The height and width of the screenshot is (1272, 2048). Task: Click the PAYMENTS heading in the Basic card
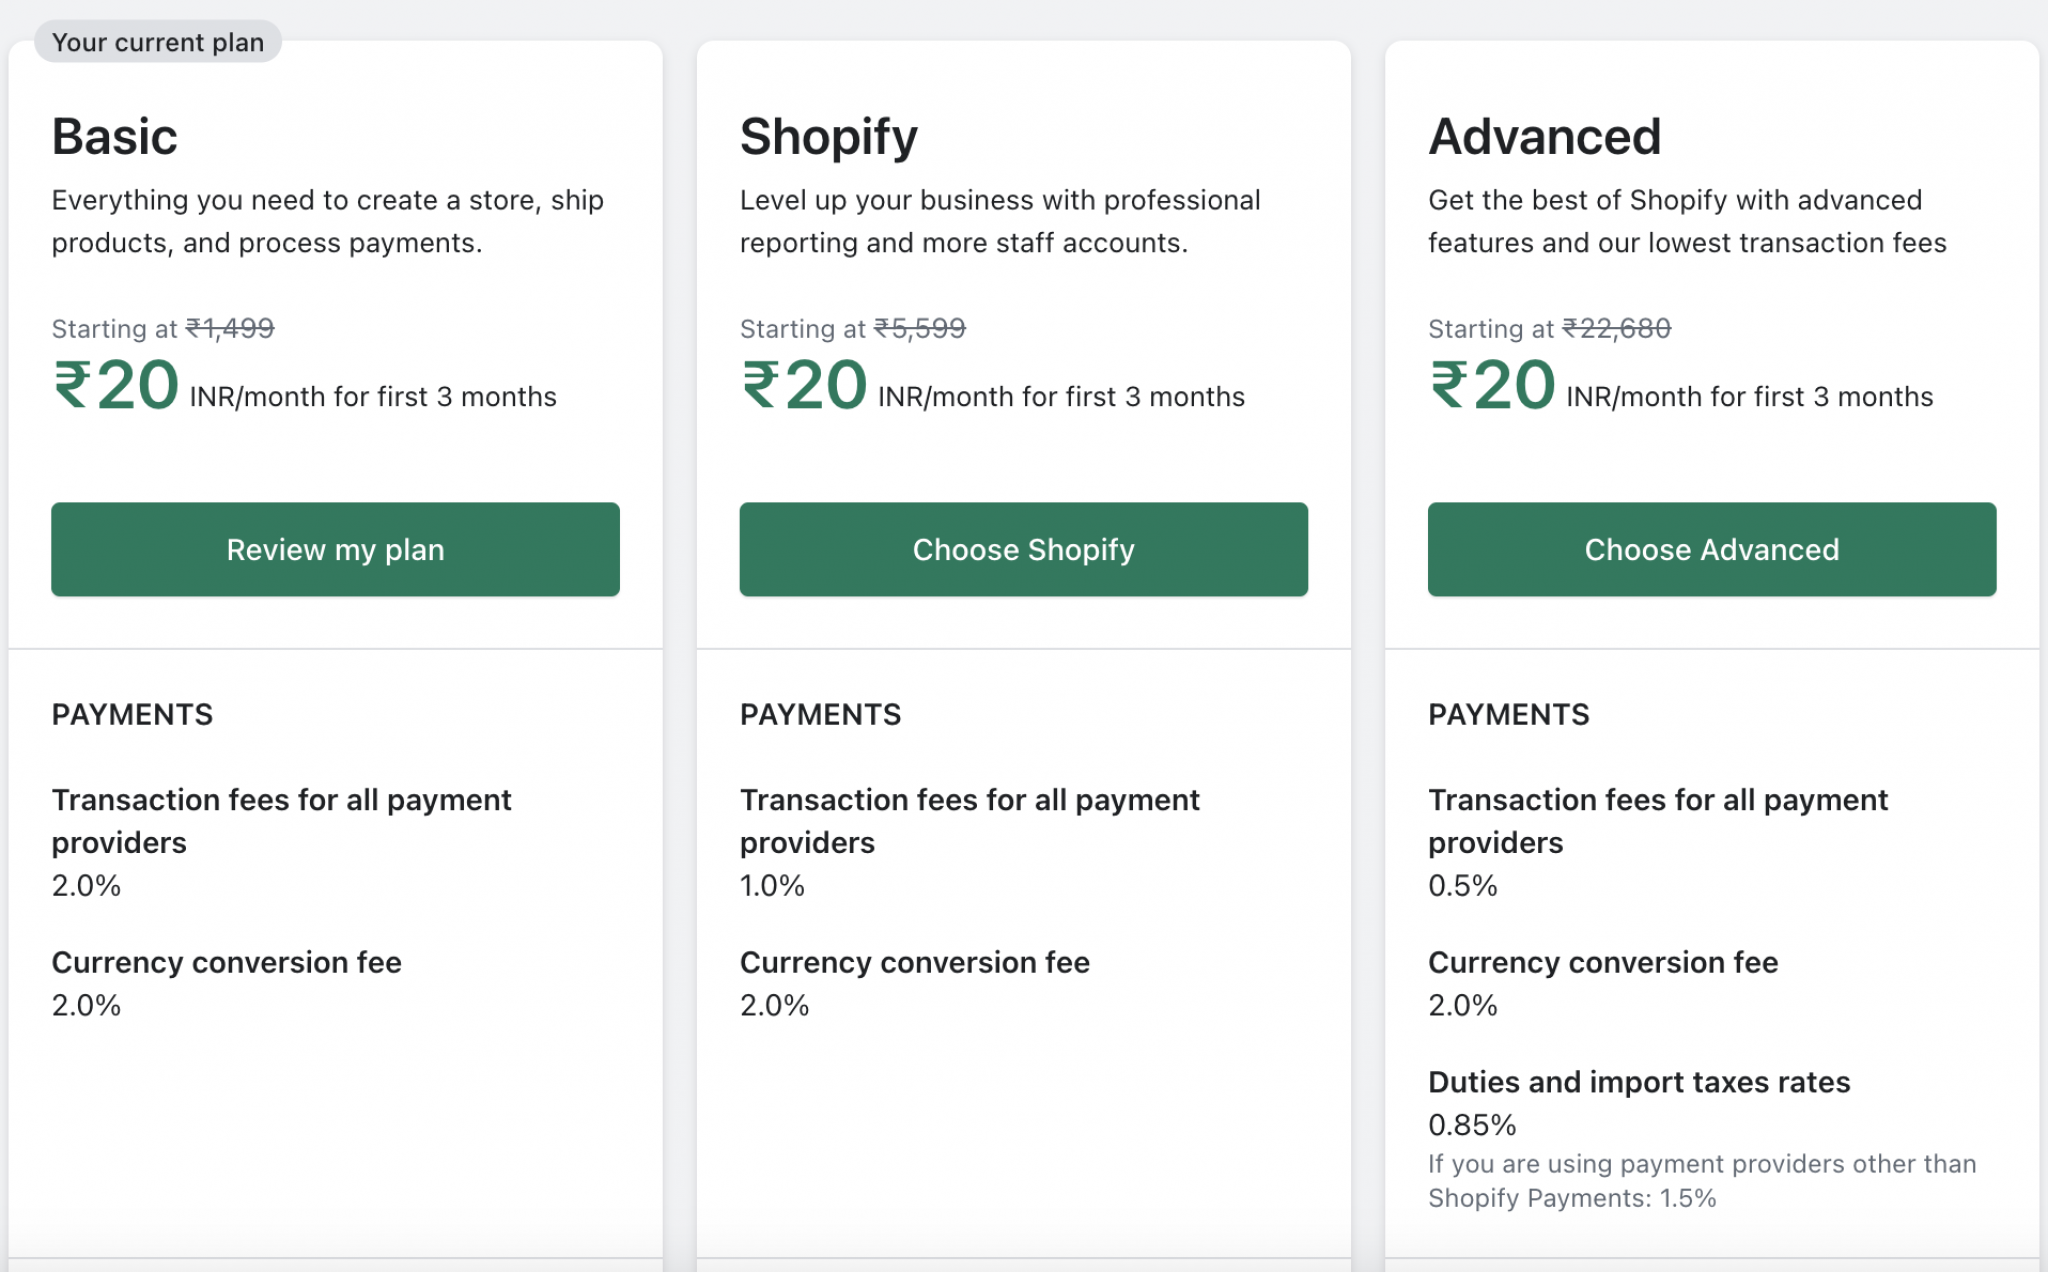point(132,714)
